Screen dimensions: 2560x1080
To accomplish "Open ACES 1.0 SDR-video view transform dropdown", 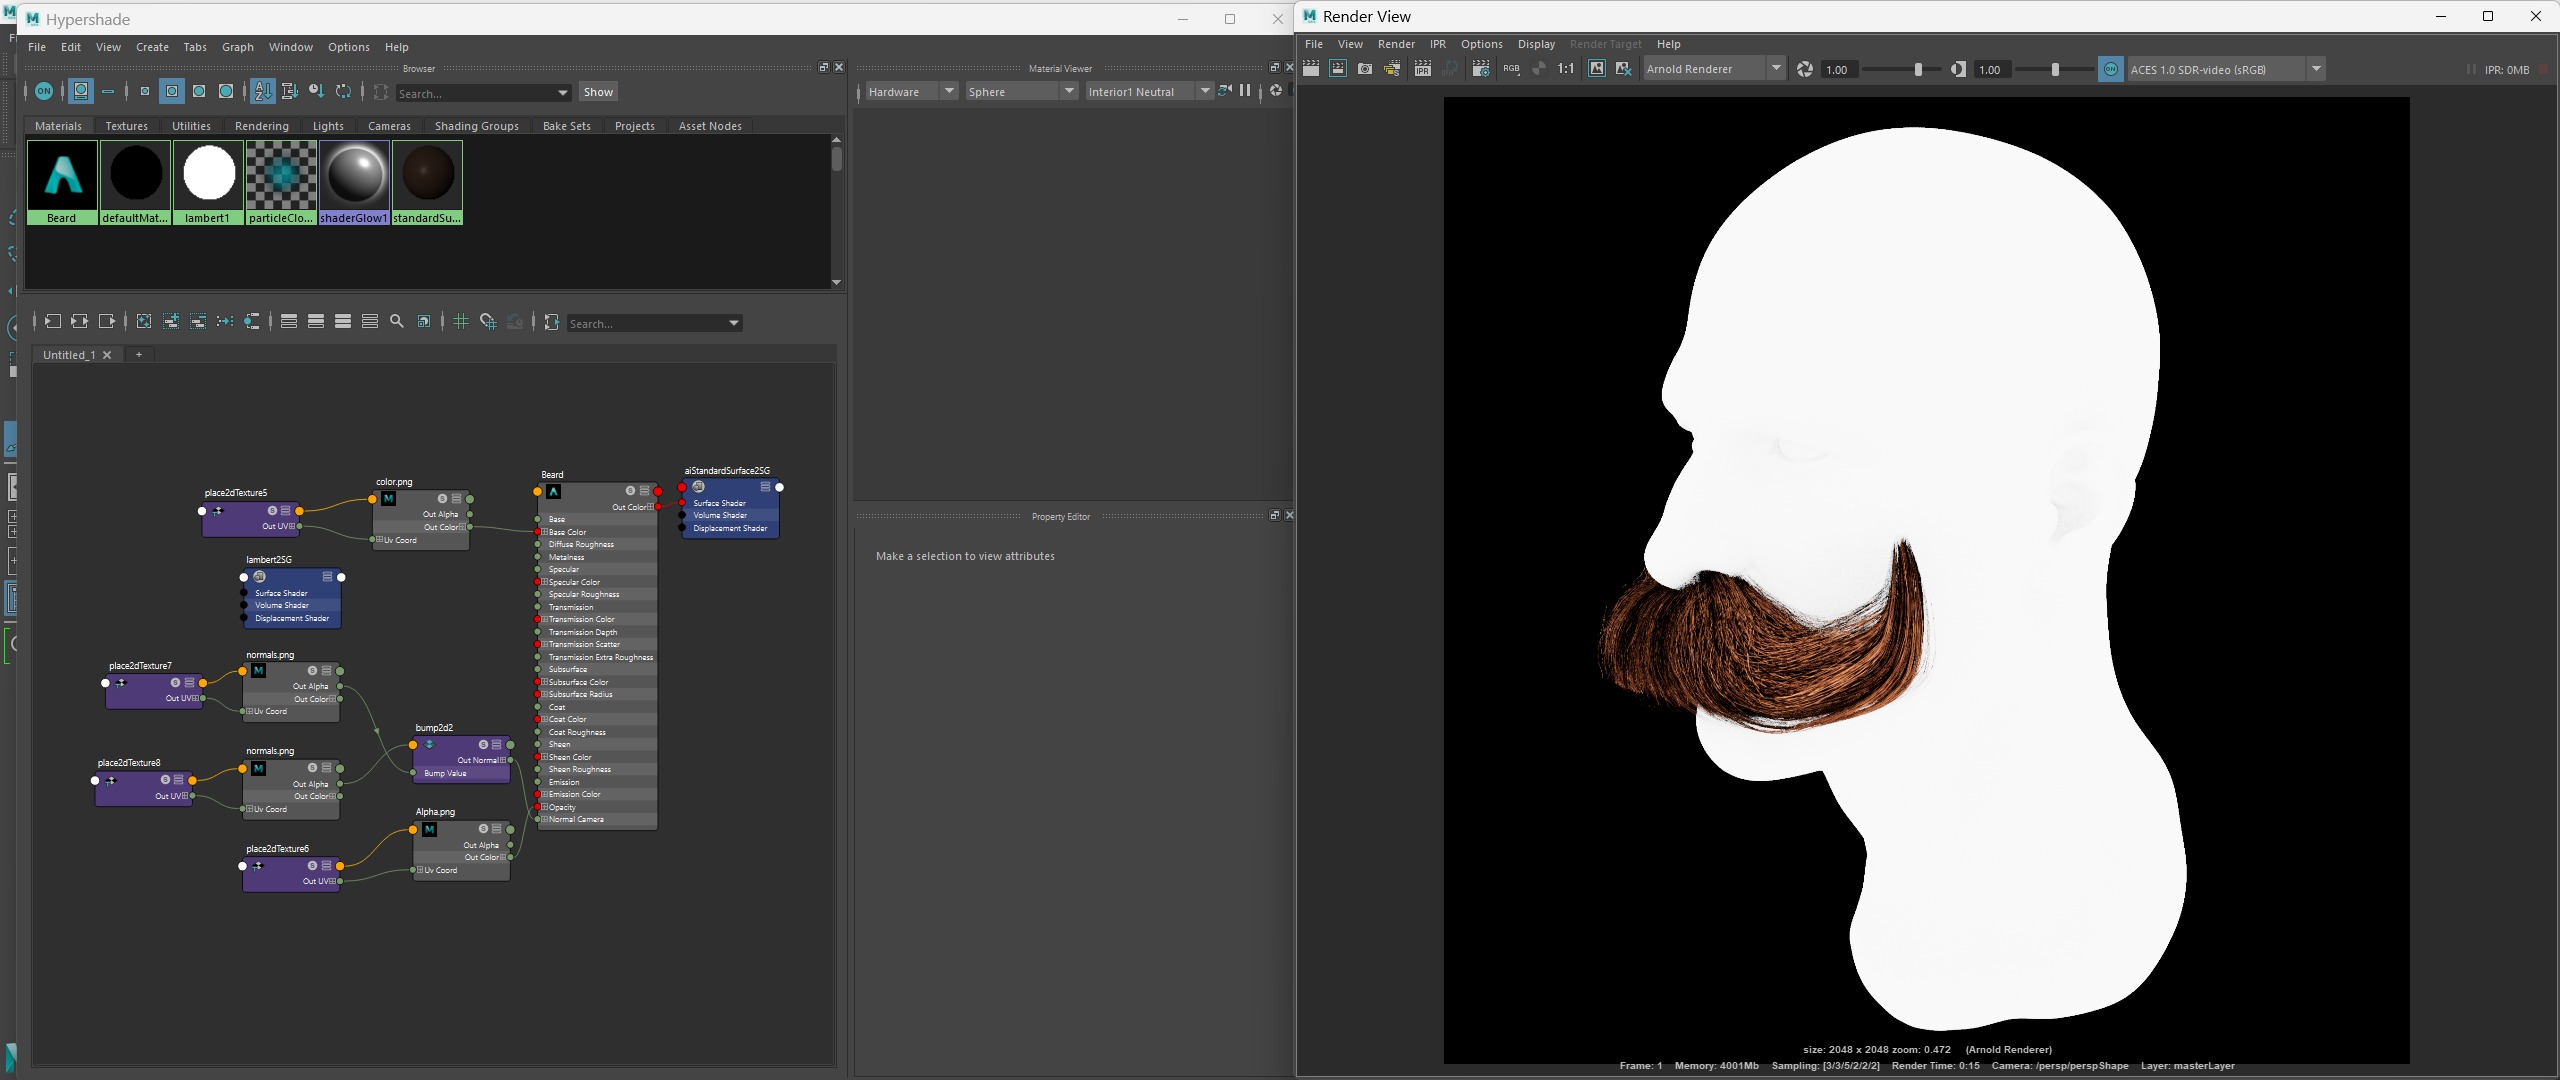I will click(x=2225, y=69).
